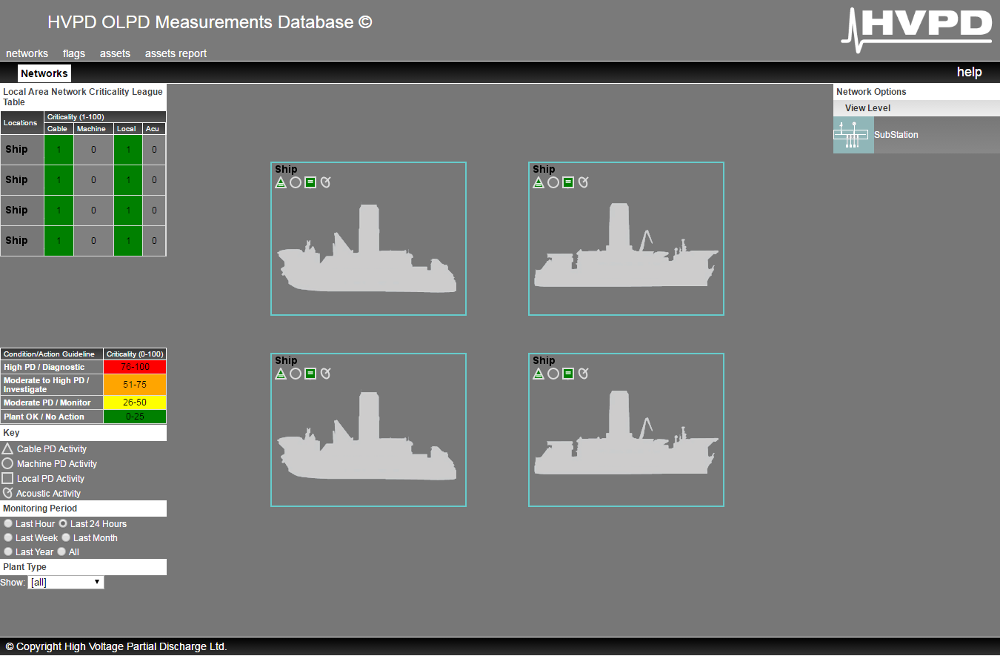Screen dimensions: 1000x656
Task: Click the Machine column header
Action: click(93, 129)
